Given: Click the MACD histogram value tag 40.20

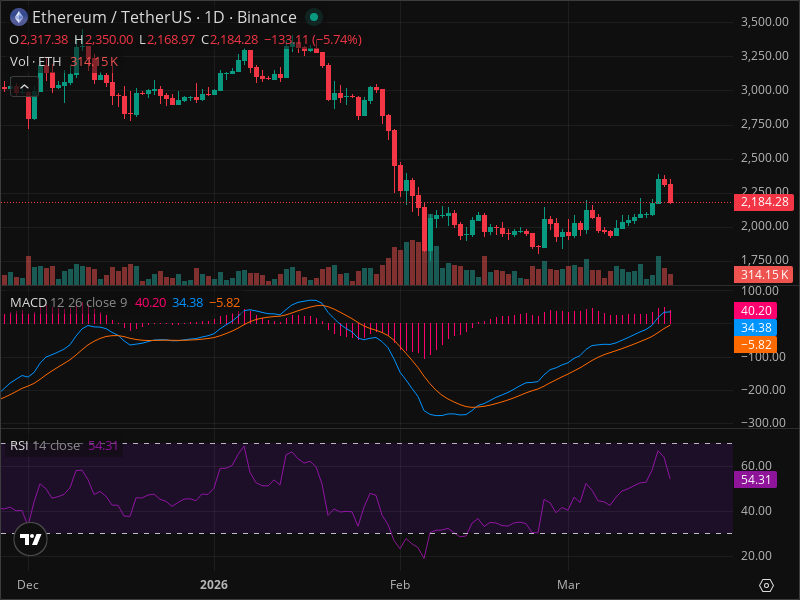Looking at the screenshot, I should (x=756, y=310).
